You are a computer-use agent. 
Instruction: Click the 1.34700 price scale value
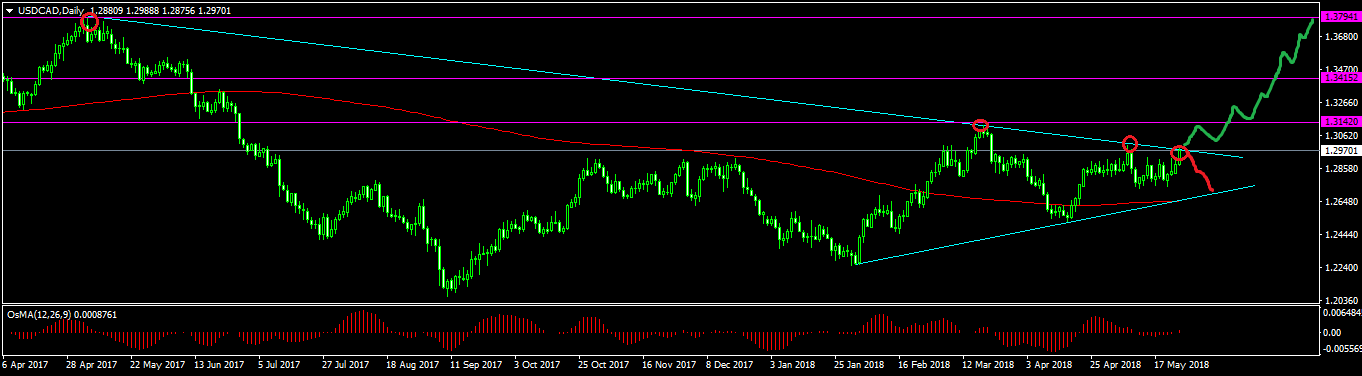pyautogui.click(x=1341, y=69)
